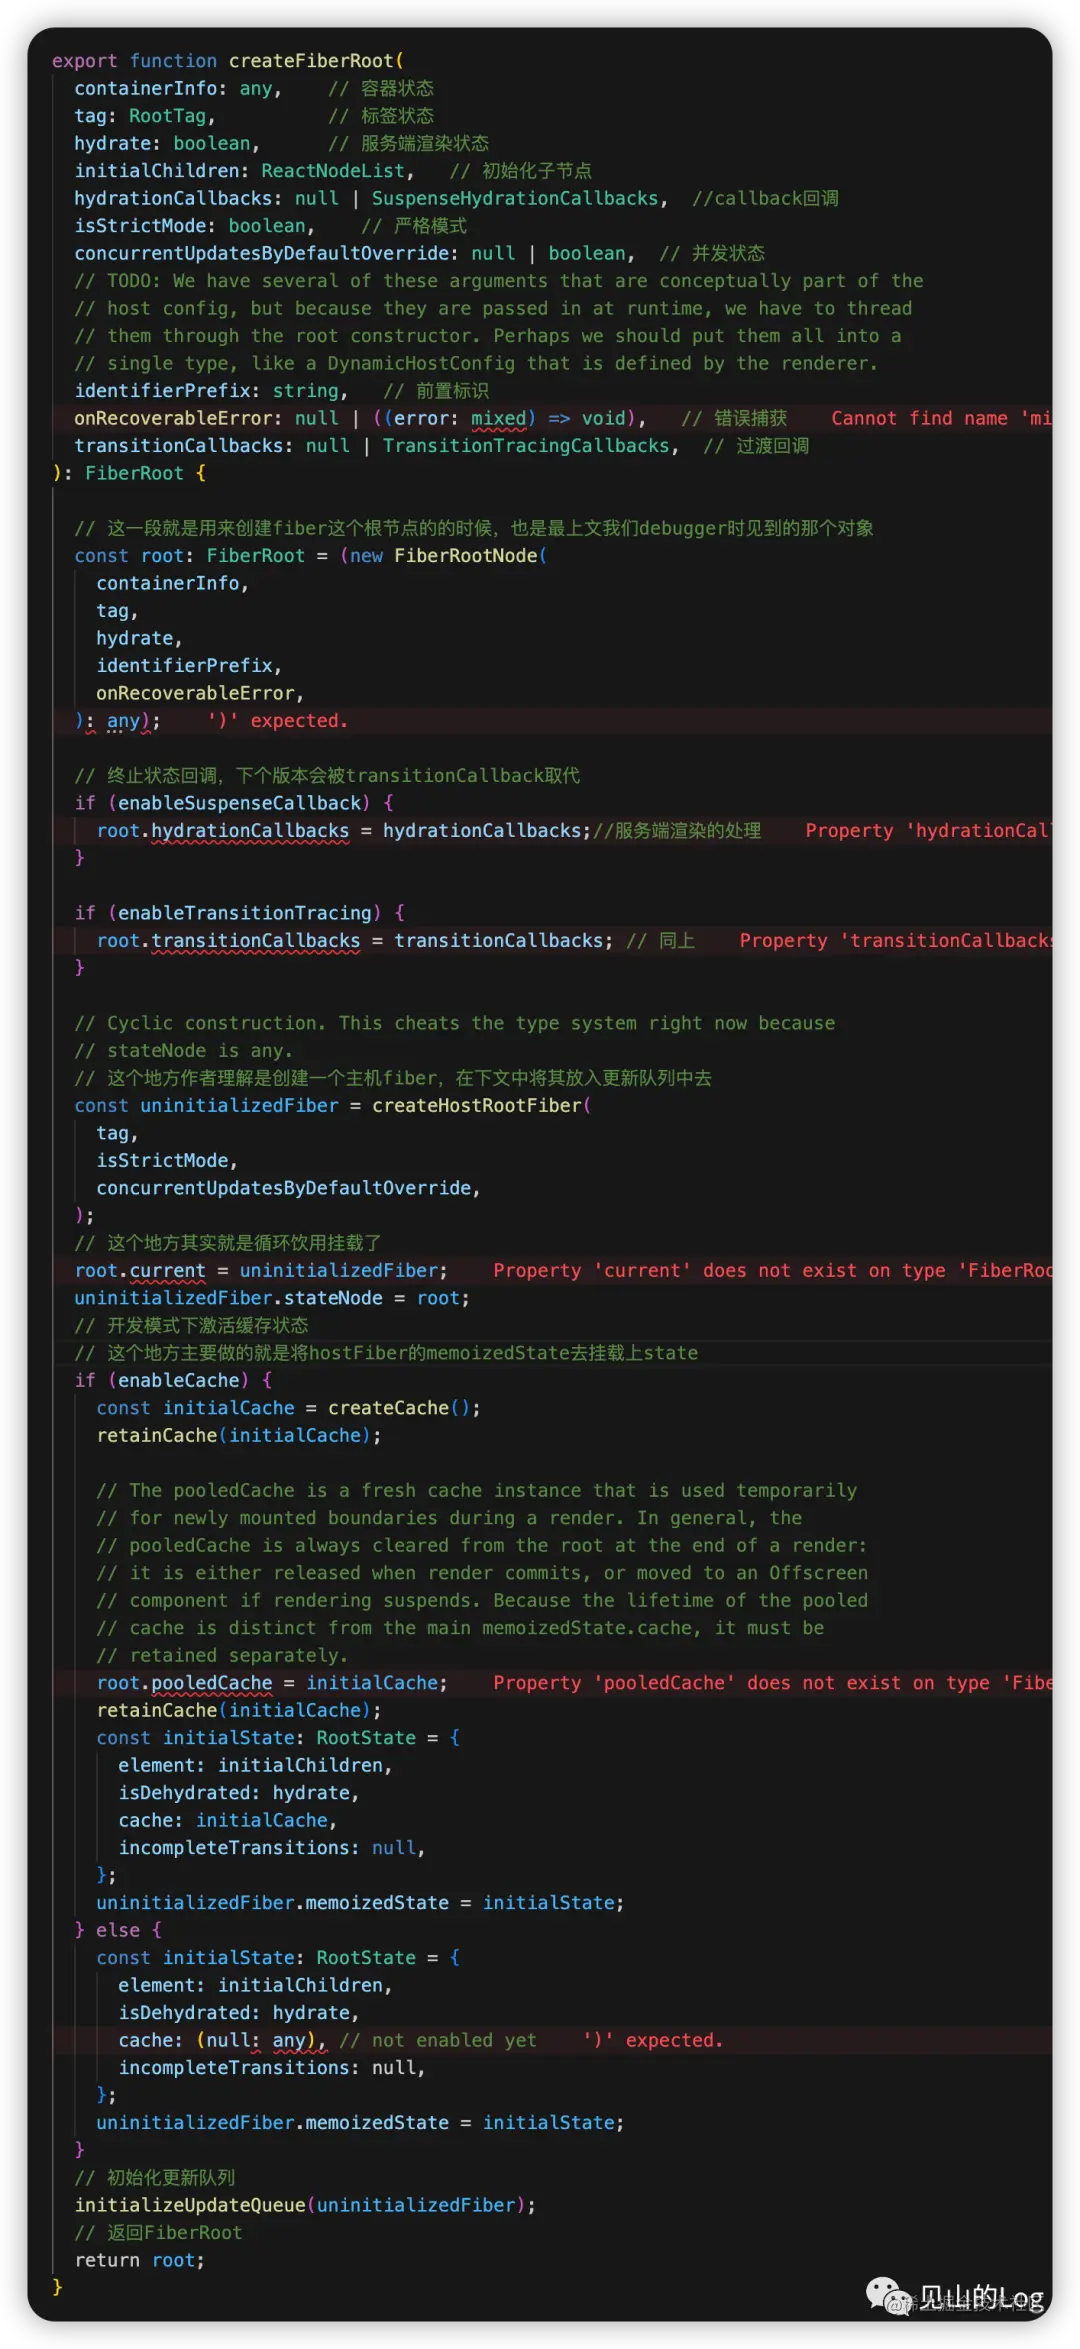The height and width of the screenshot is (2349, 1080).
Task: Click 'createHostRootFiber(' function call
Action: click(482, 1106)
